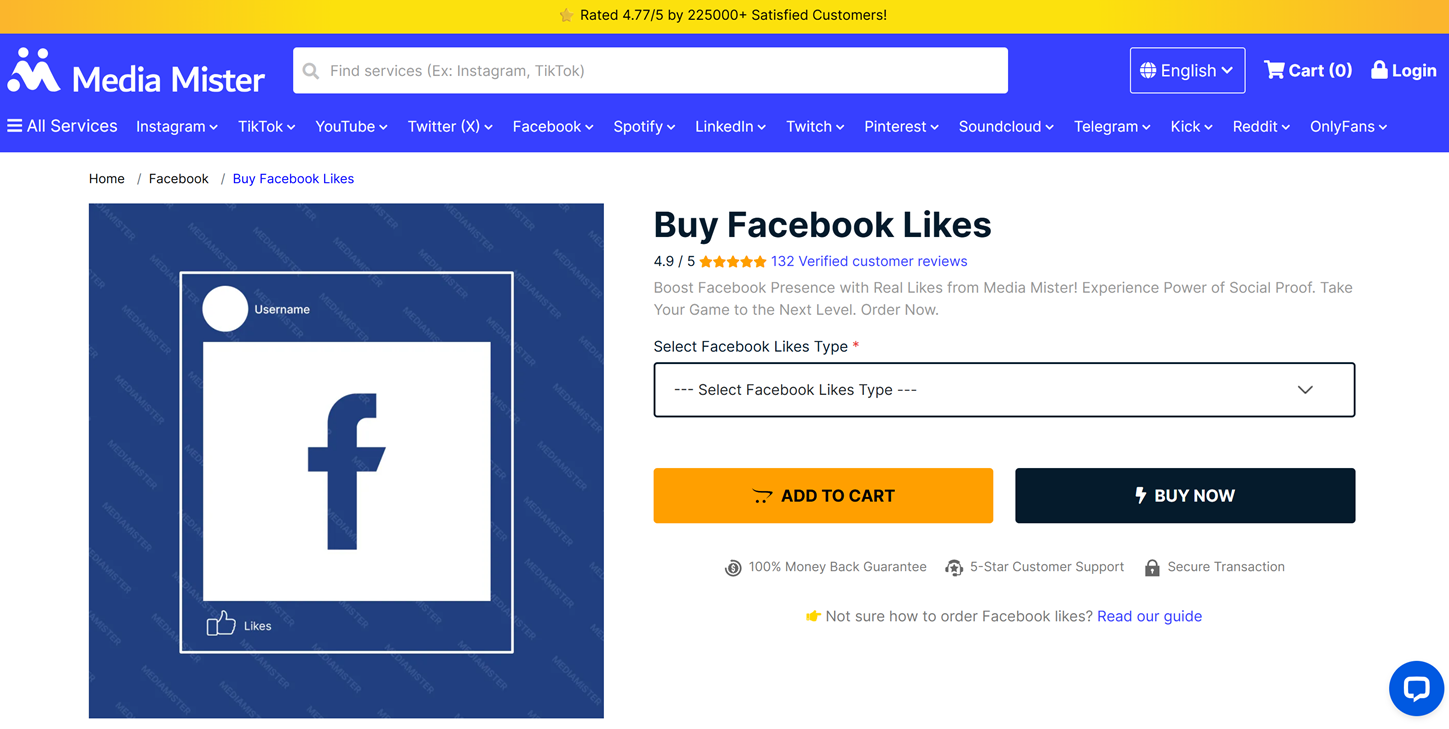Click the thumbs-up Likes icon in image
Image resolution: width=1449 pixels, height=729 pixels.
pos(221,624)
